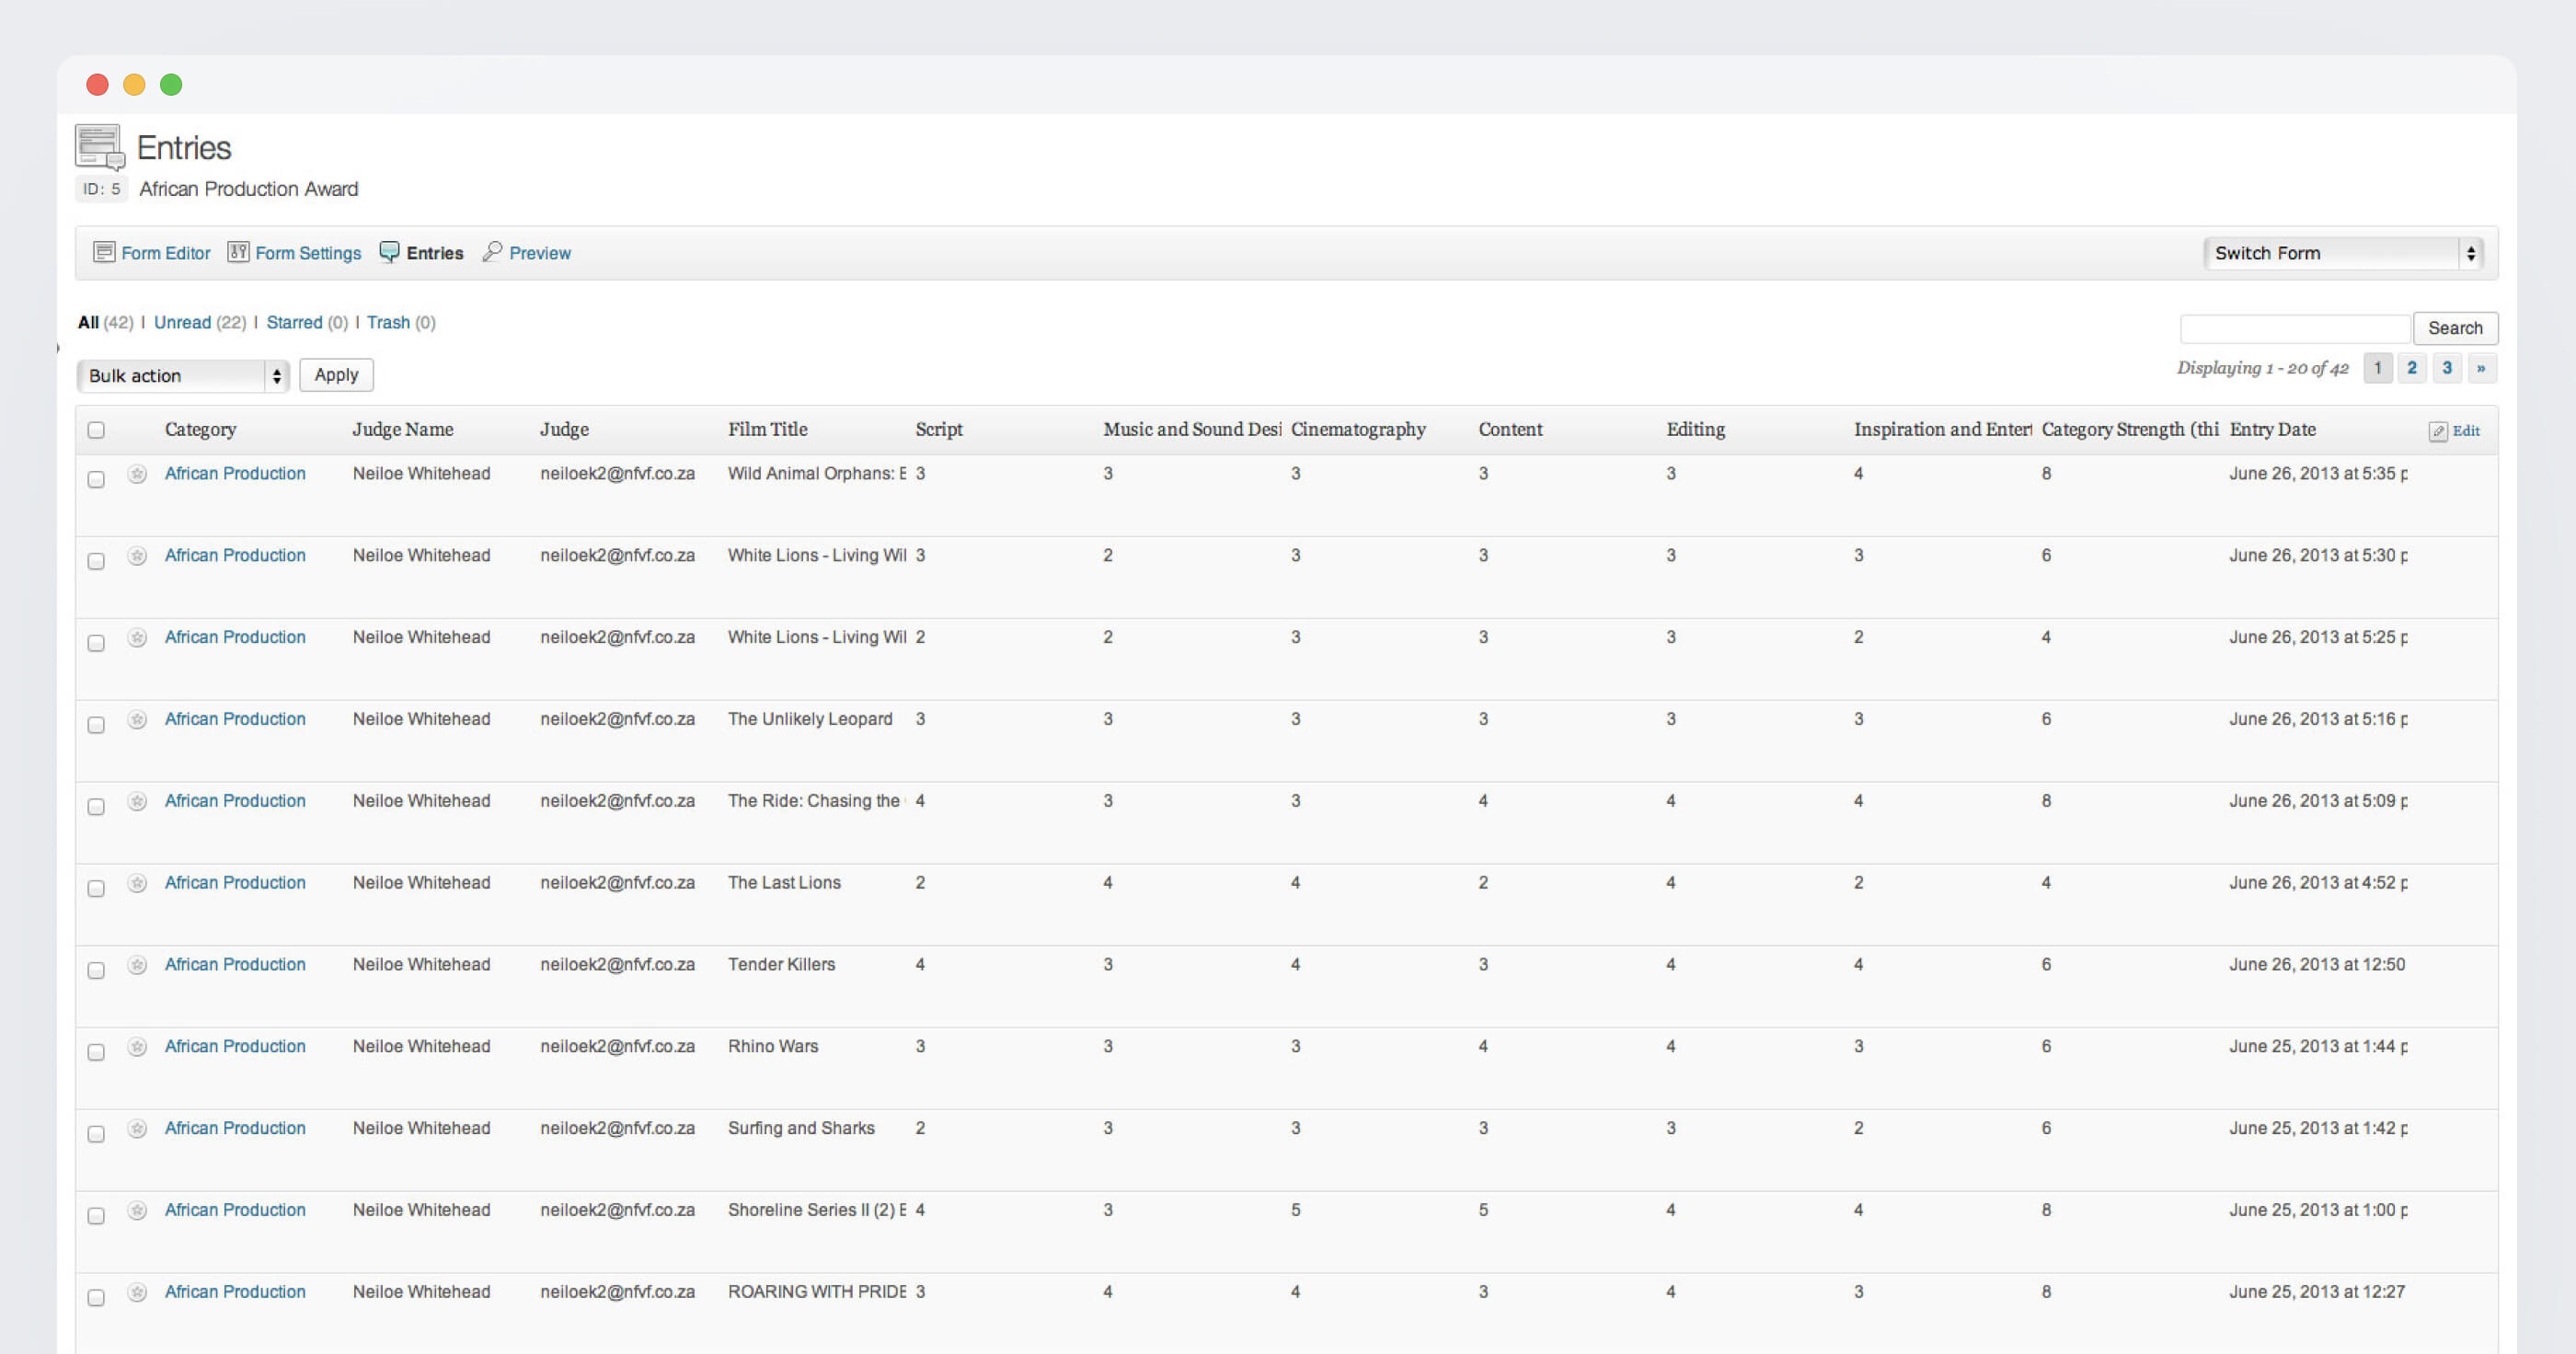2576x1354 pixels.
Task: Star the Shoreline Series II entry
Action: pyautogui.click(x=137, y=1211)
